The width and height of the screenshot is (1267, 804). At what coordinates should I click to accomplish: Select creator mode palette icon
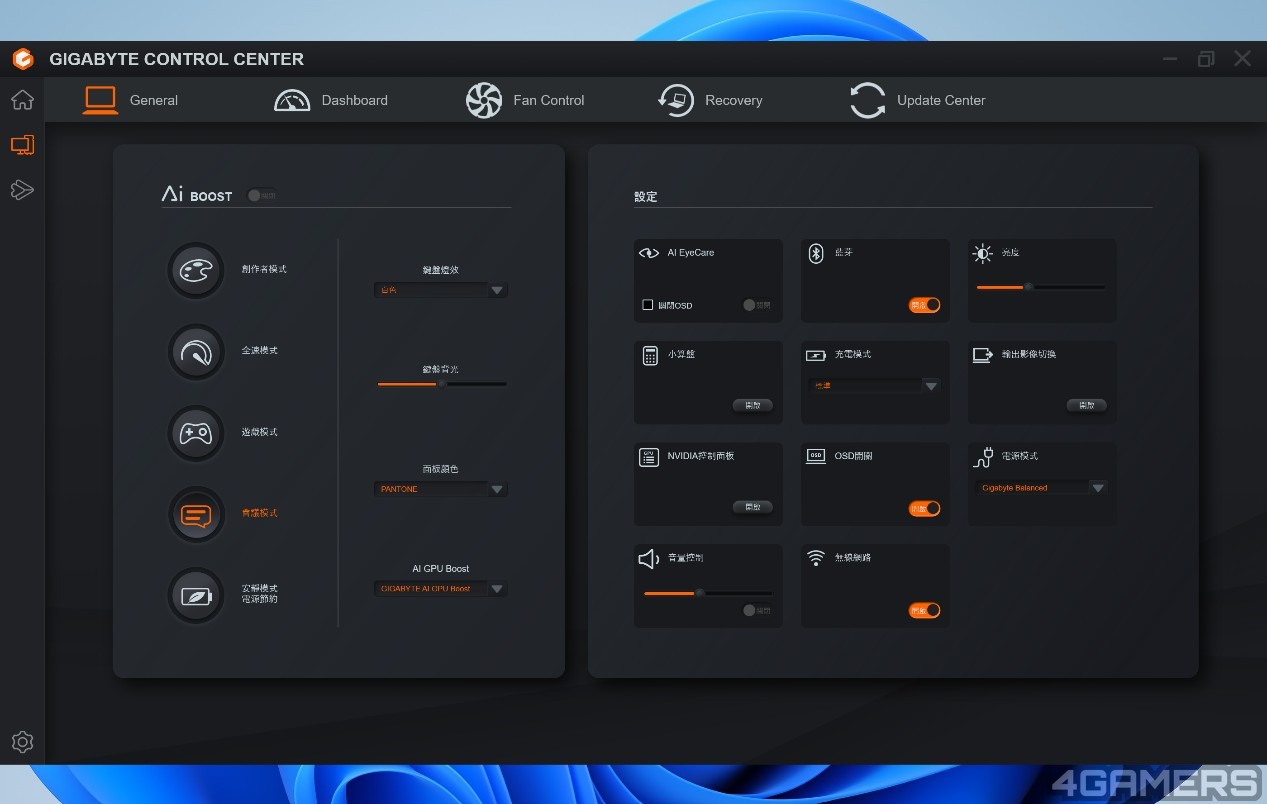pyautogui.click(x=196, y=270)
